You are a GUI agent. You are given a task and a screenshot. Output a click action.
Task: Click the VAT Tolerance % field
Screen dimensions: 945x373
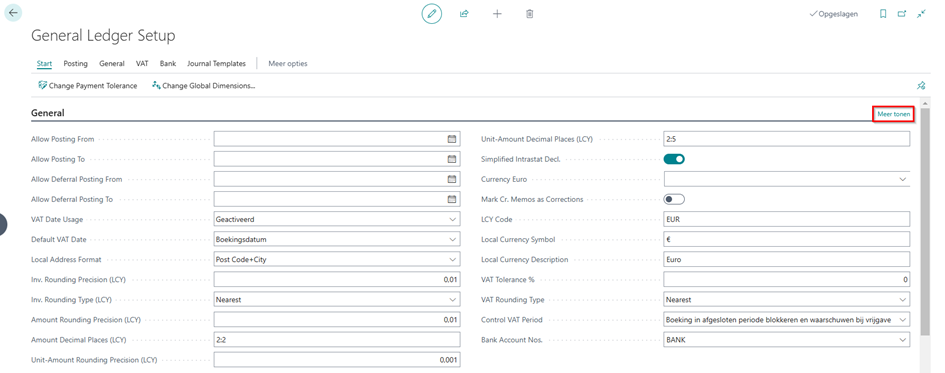click(786, 280)
